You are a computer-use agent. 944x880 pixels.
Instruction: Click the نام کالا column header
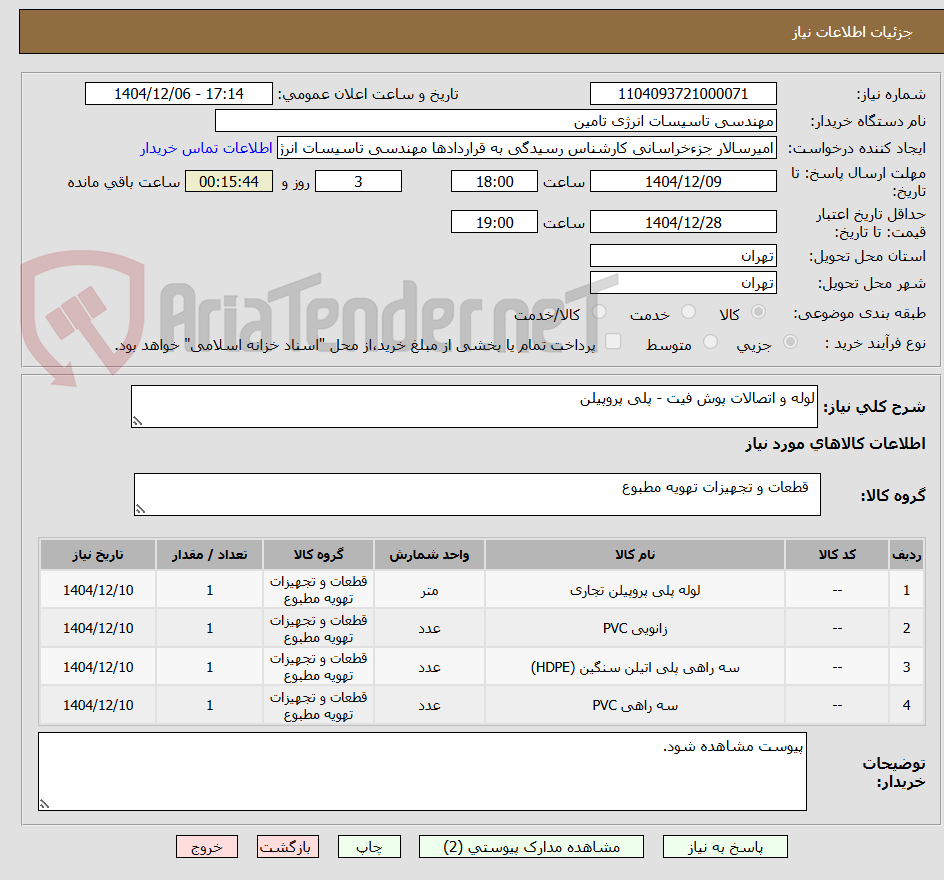point(635,554)
